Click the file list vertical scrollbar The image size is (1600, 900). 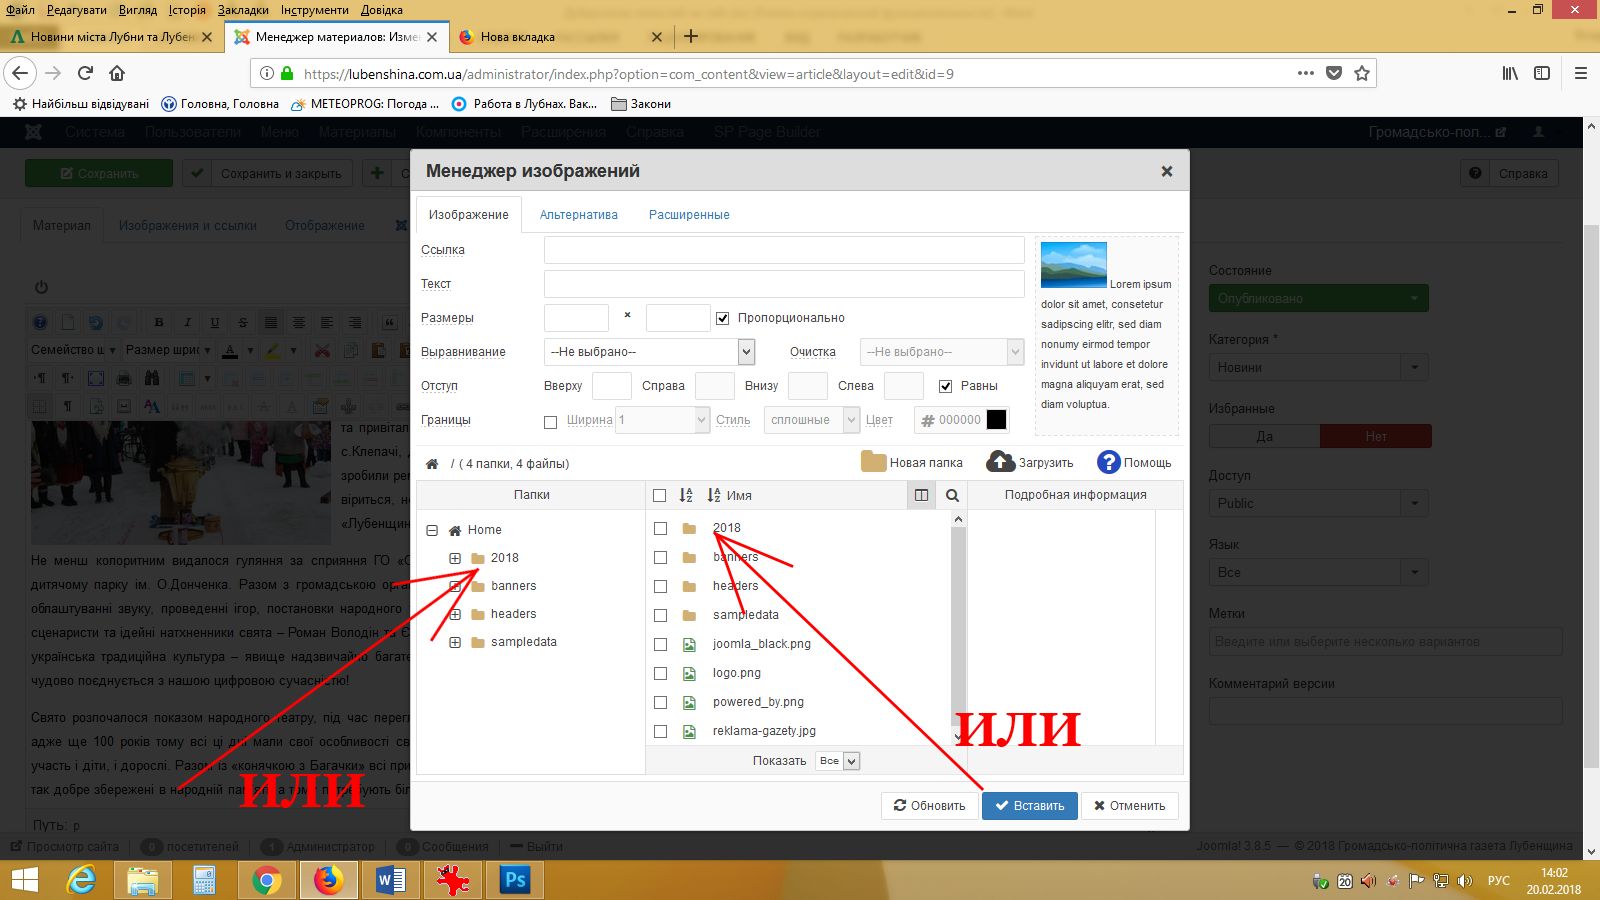(x=958, y=628)
